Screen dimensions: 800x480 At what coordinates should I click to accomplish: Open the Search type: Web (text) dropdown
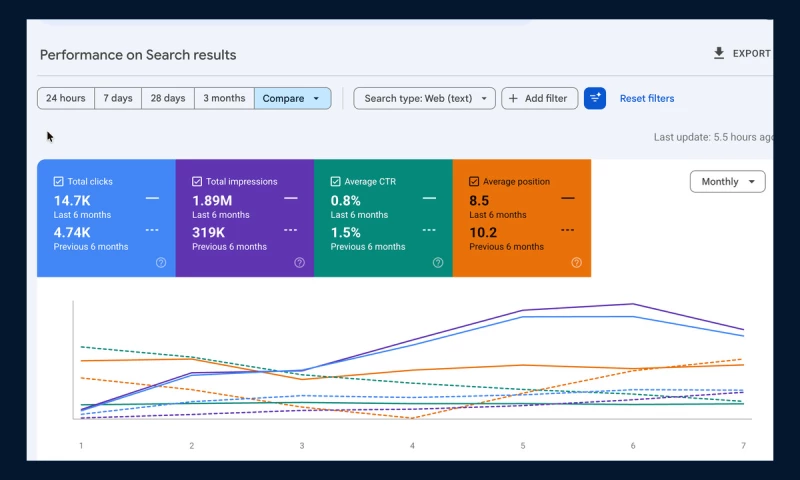(424, 98)
